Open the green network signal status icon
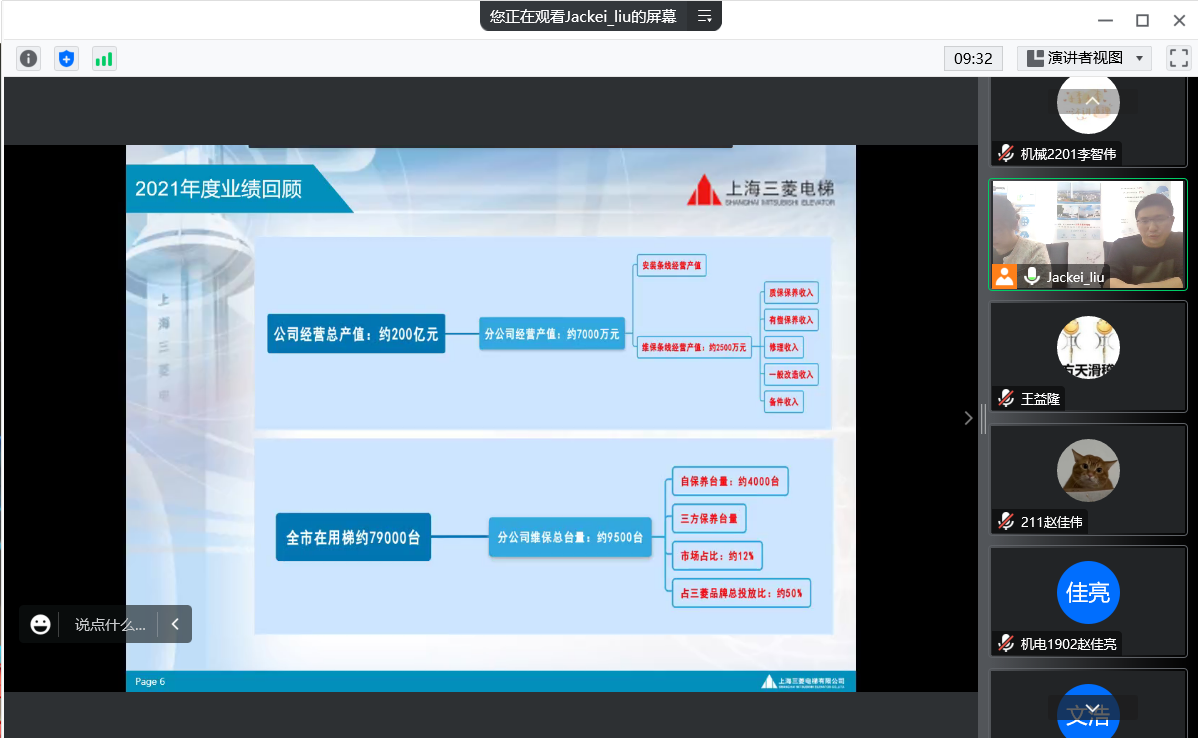 [104, 59]
